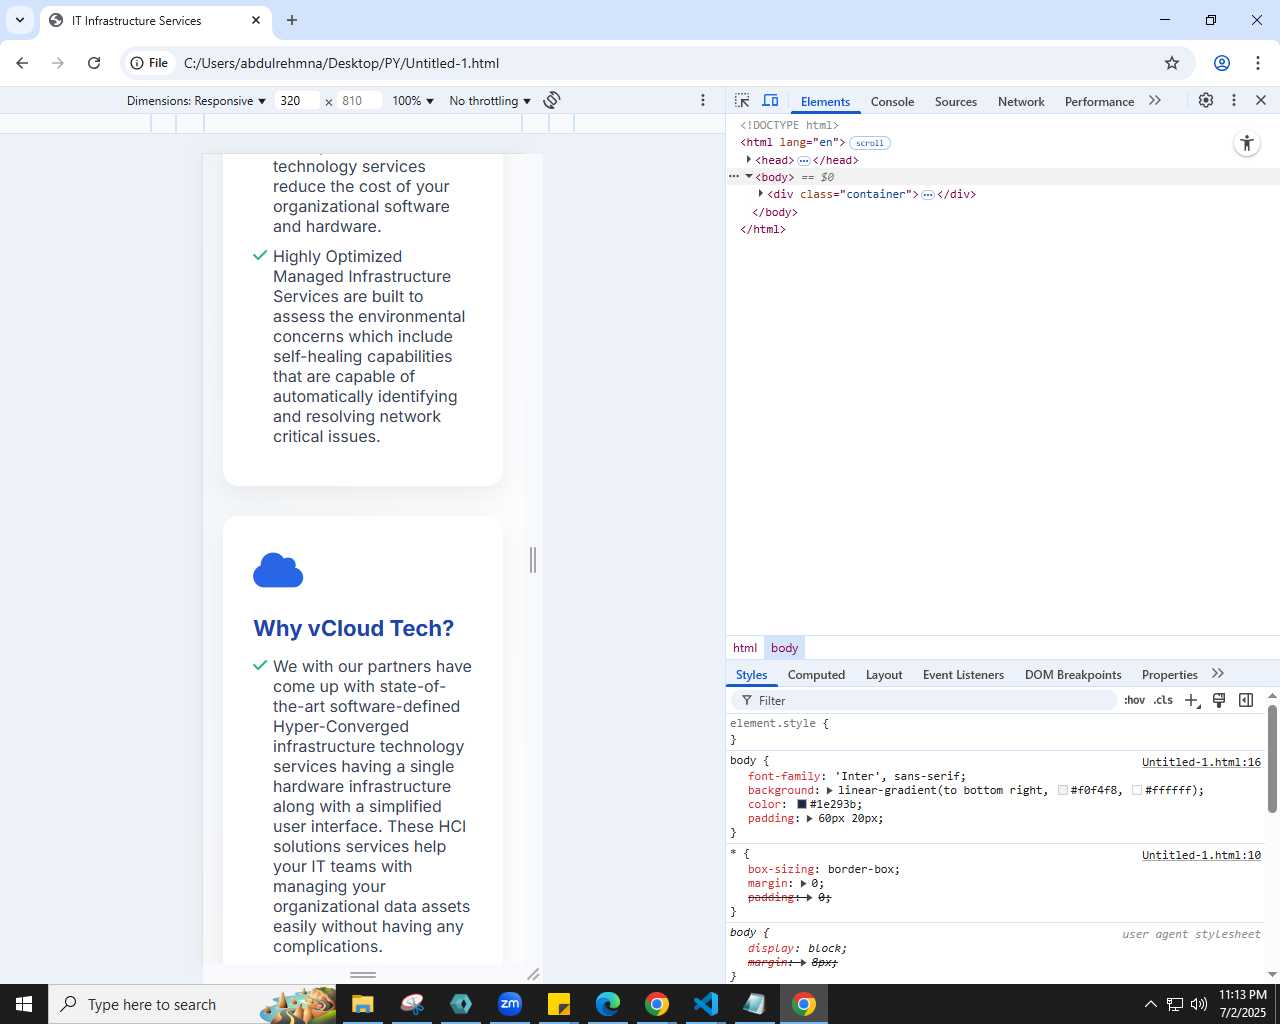Toggle the computed styles sidebar icon
Viewport: 1280px width, 1024px height.
1246,700
